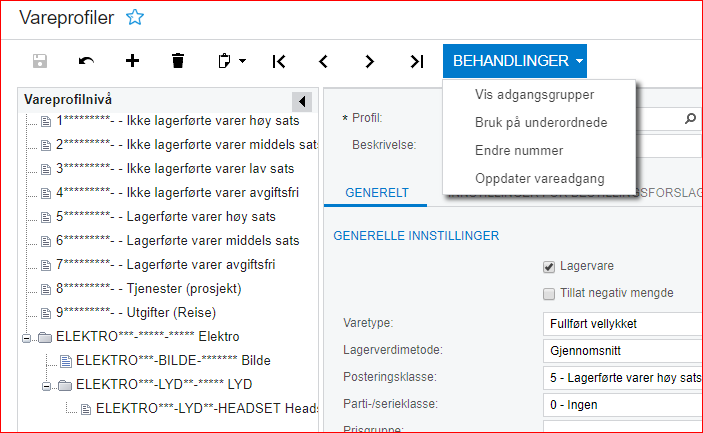Add a new record with plus icon
This screenshot has width=703, height=433.
click(x=132, y=61)
